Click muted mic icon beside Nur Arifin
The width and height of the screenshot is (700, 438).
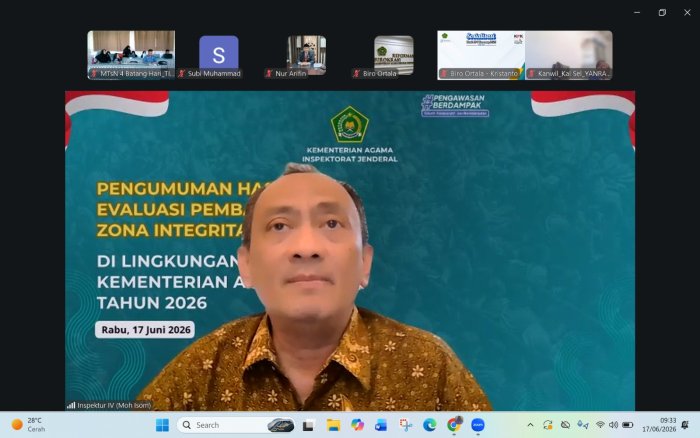[x=269, y=73]
